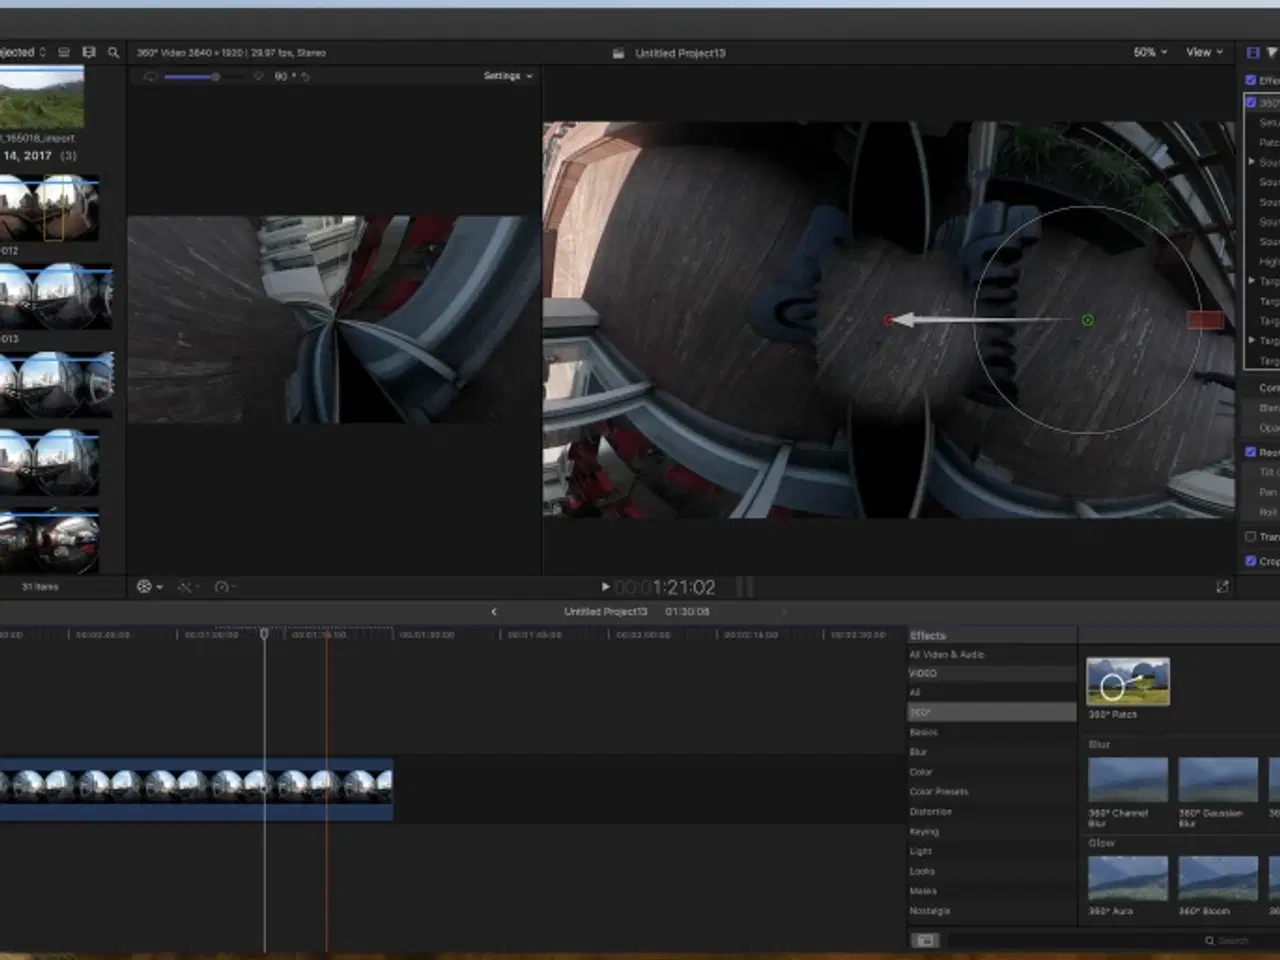Toggle the effects browser sidebar button
The height and width of the screenshot is (960, 1280).
pyautogui.click(x=925, y=940)
